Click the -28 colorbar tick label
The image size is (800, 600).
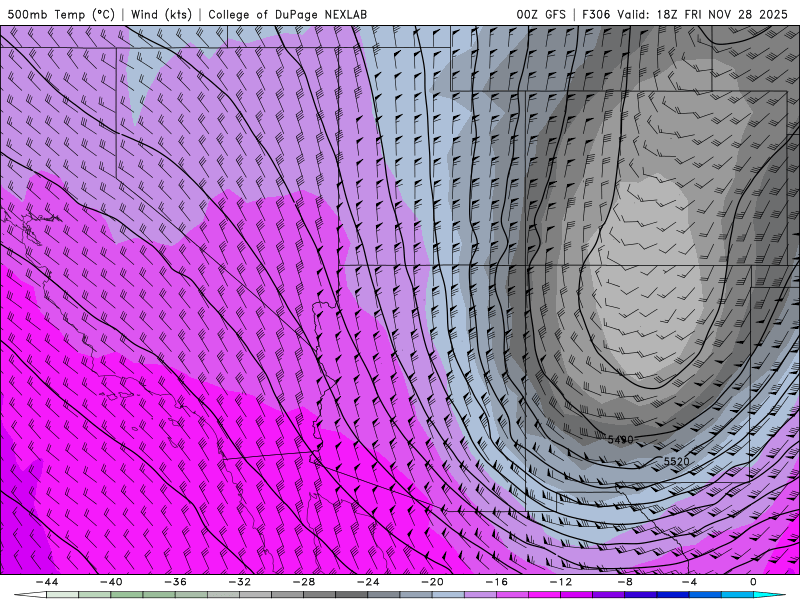[x=304, y=582]
